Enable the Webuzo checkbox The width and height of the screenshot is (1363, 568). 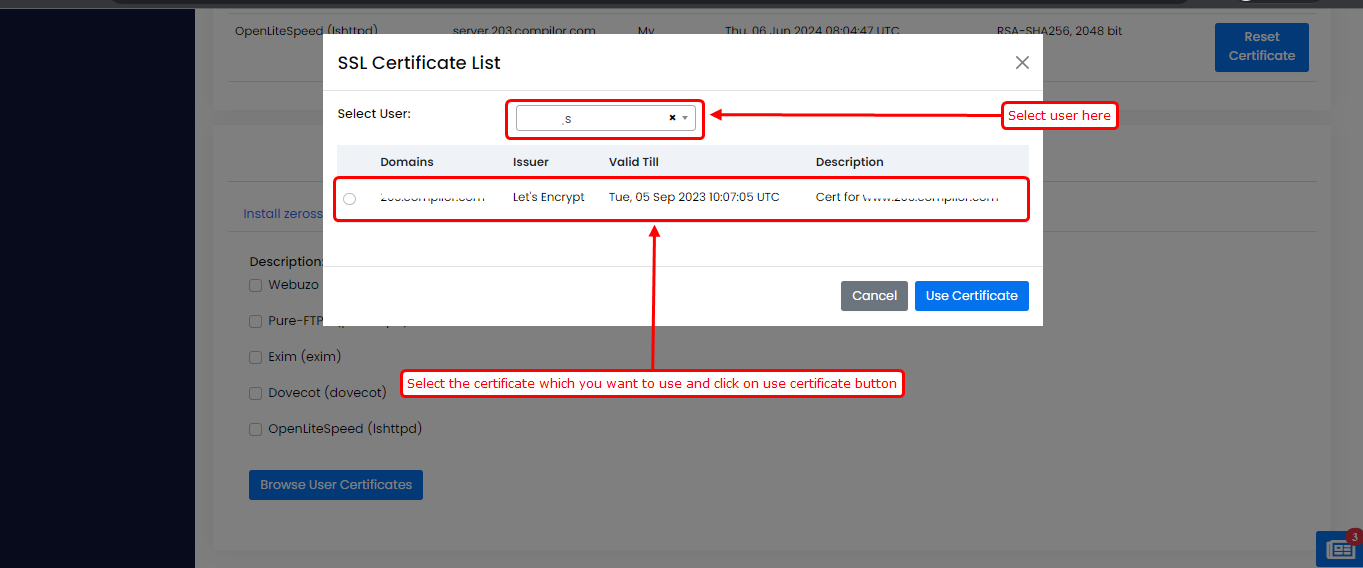(x=255, y=285)
